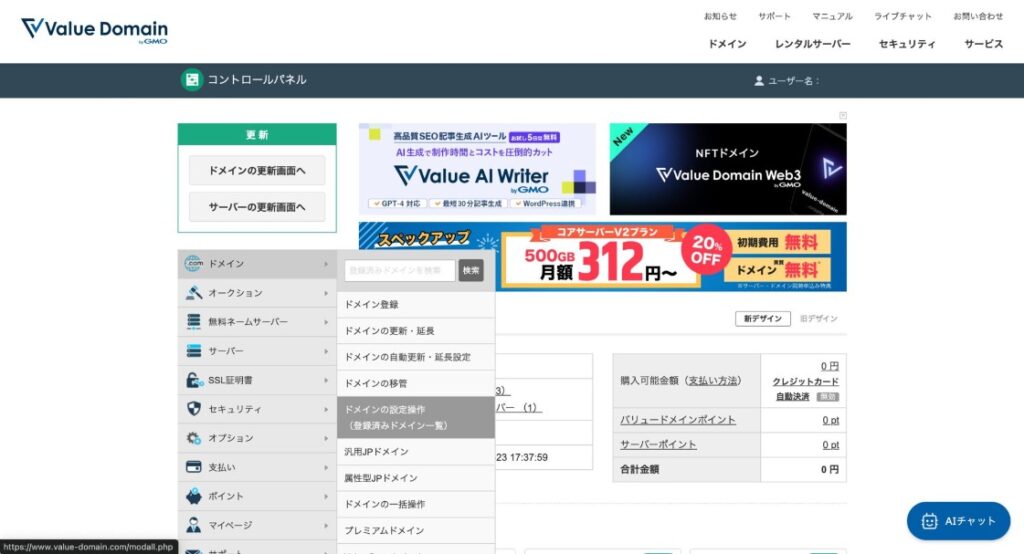Click the Value Domain logo
This screenshot has height=554, width=1024.
(x=95, y=30)
